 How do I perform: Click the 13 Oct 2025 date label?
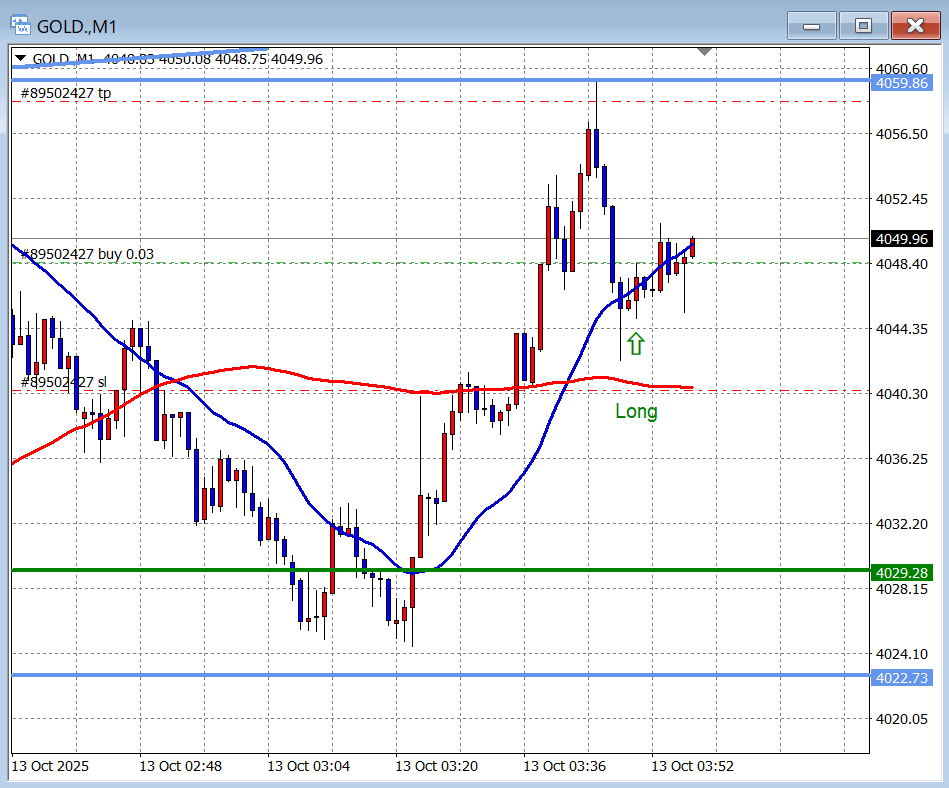pos(50,766)
